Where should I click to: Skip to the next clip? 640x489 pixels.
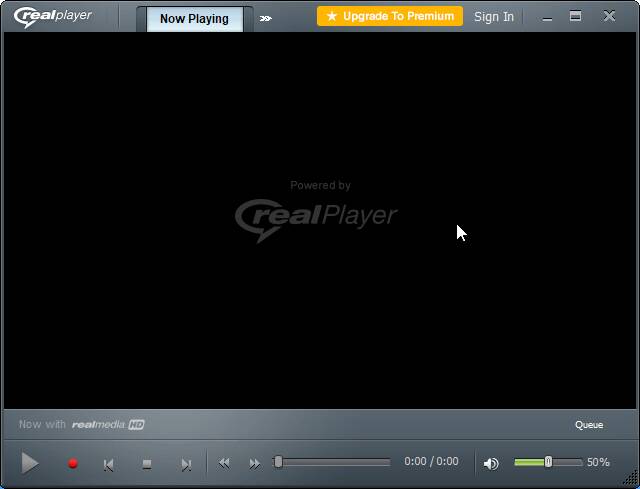[186, 465]
